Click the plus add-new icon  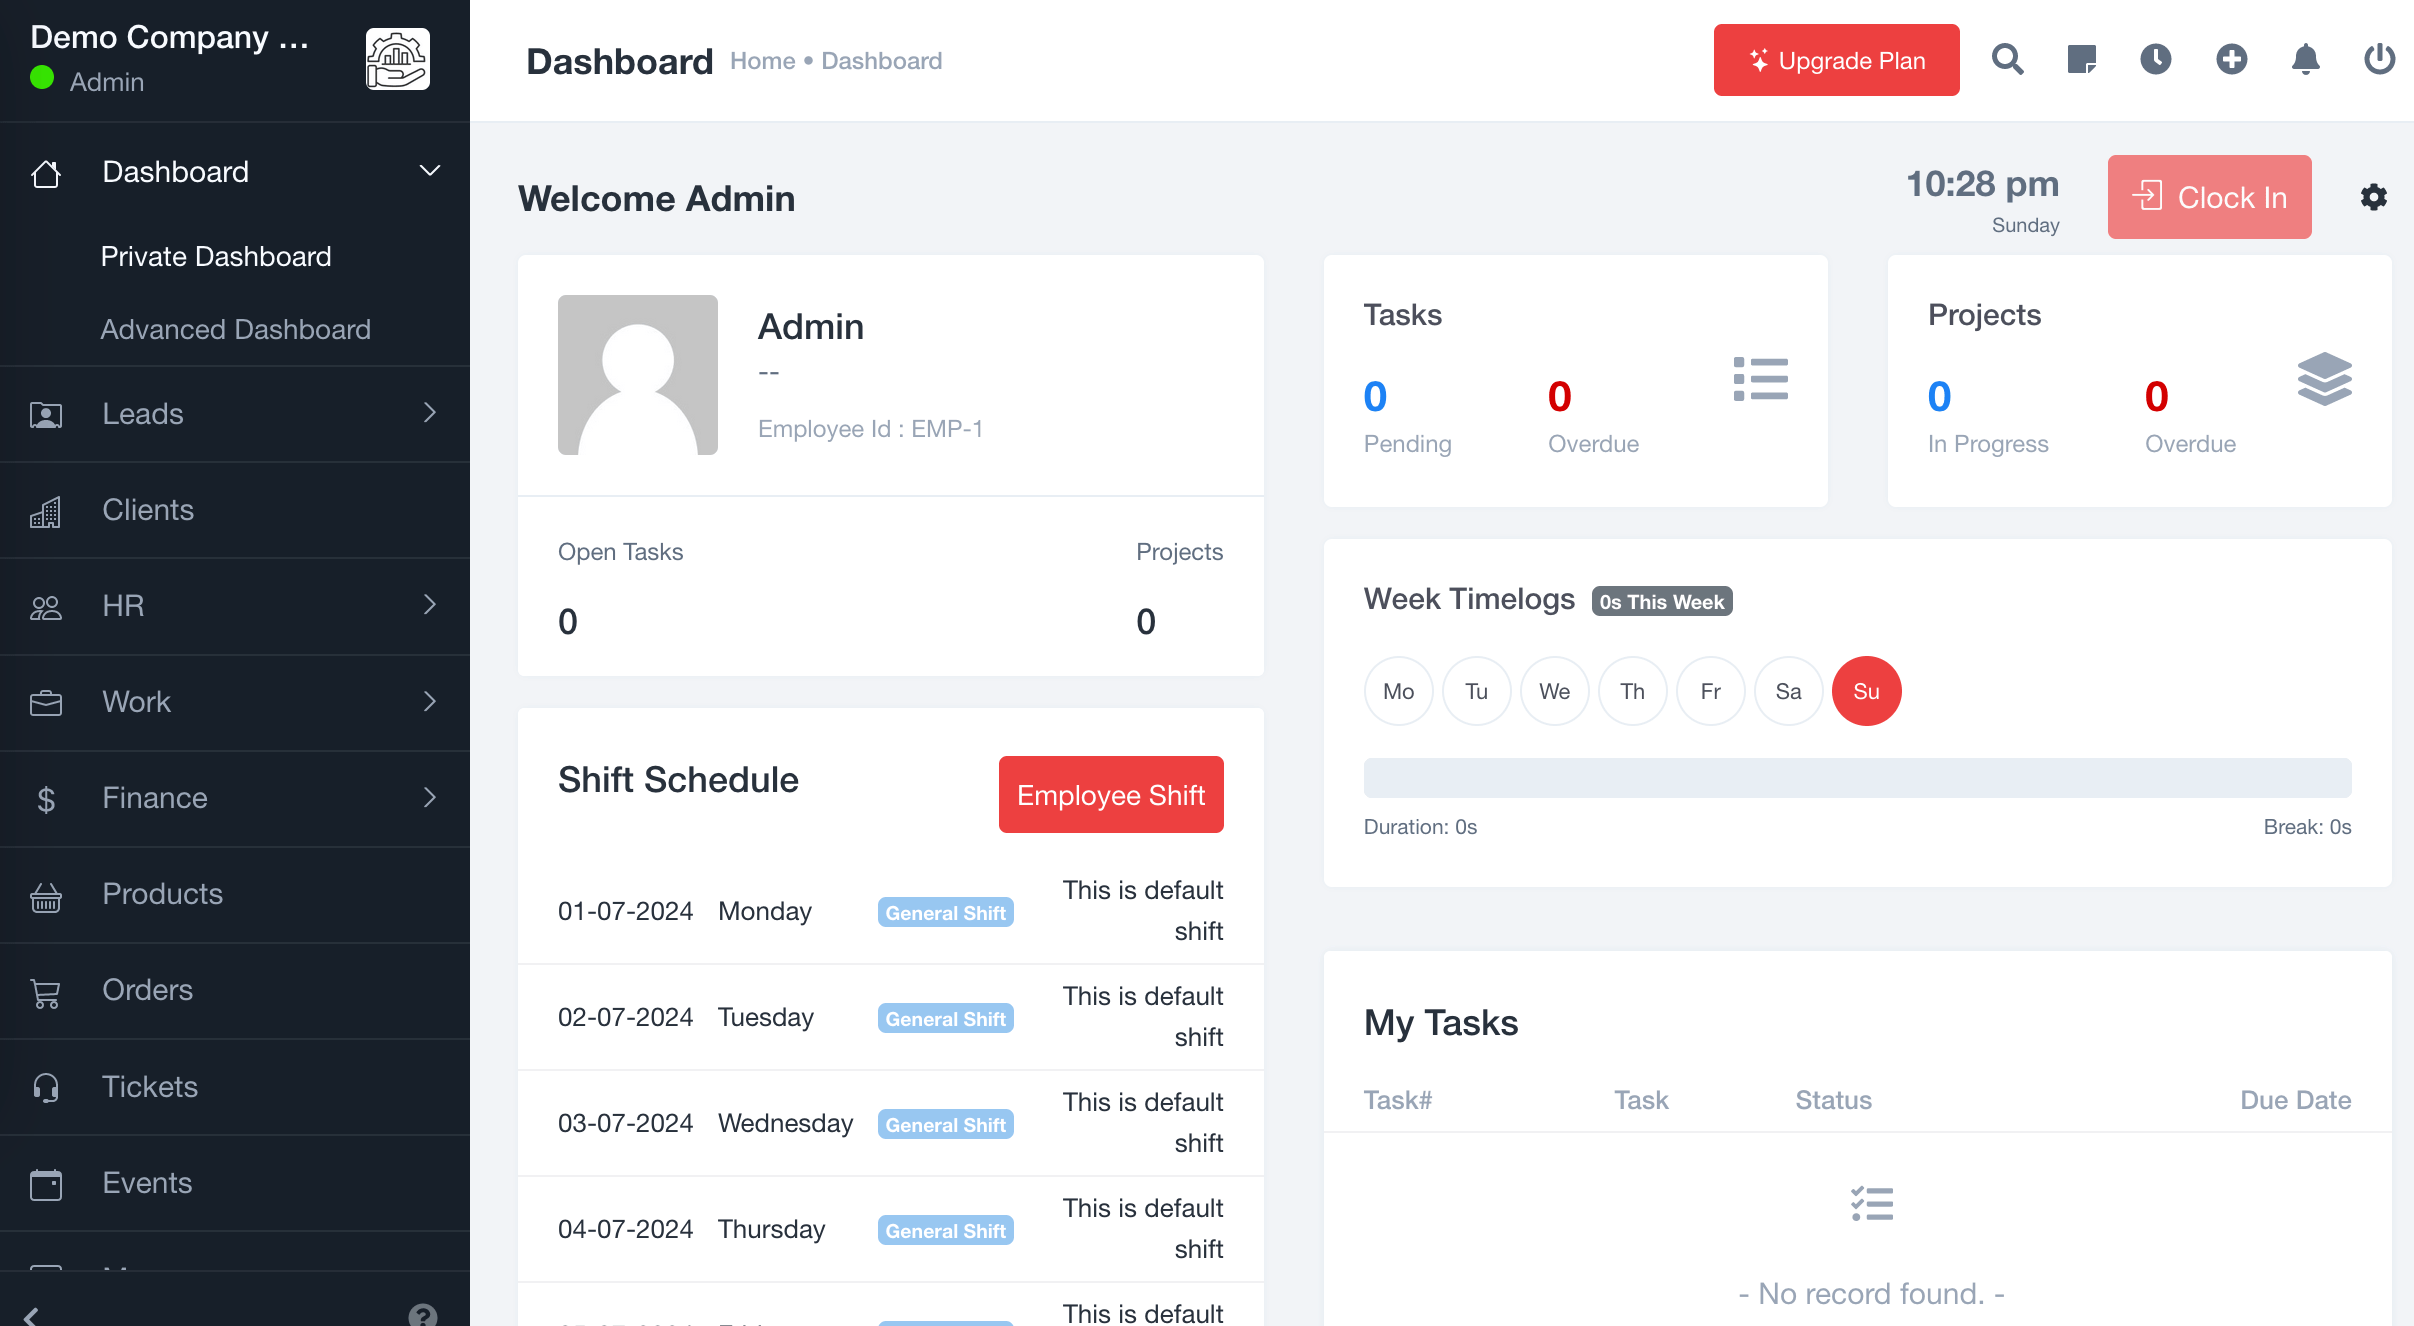2231,60
